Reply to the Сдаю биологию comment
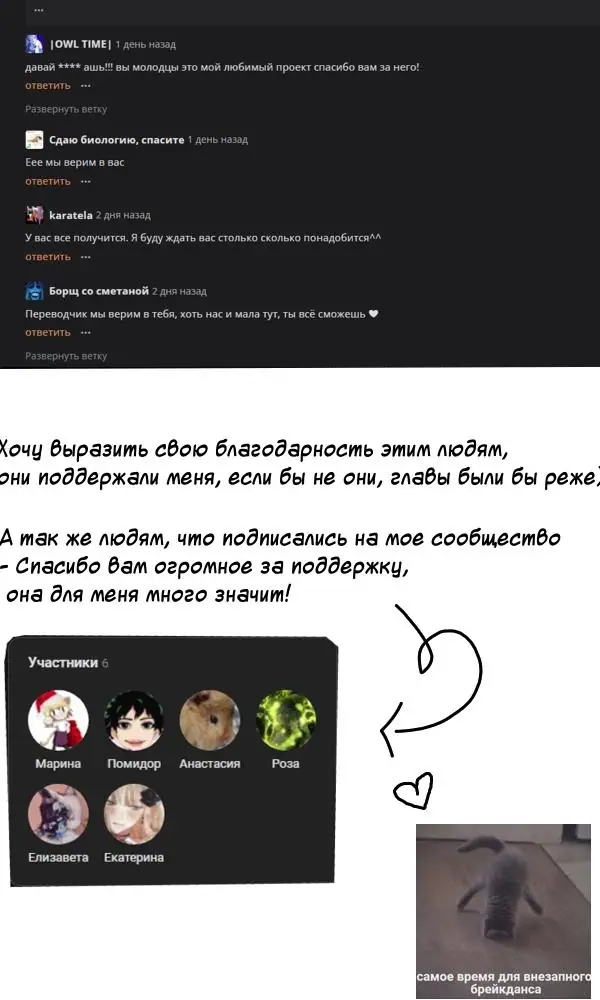The image size is (600, 1000). pos(48,181)
